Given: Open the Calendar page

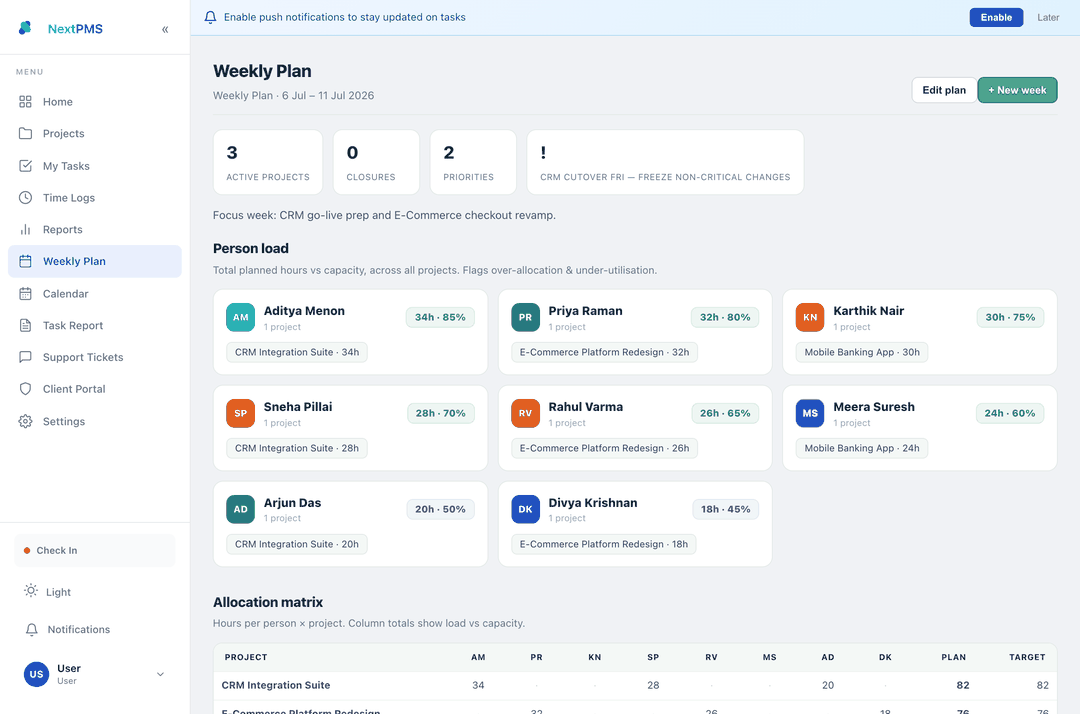Looking at the screenshot, I should [94, 294].
